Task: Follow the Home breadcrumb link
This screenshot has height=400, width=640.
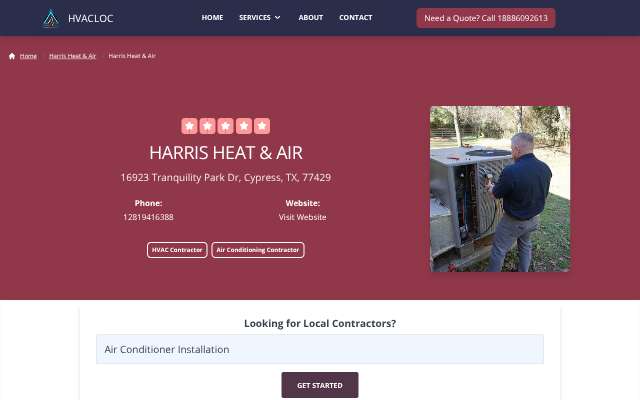Action: pos(28,56)
